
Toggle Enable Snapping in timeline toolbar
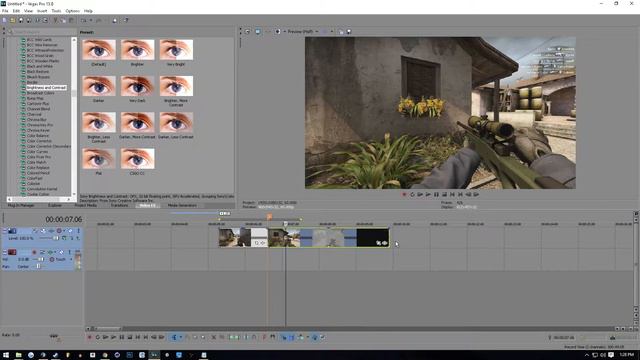point(284,337)
